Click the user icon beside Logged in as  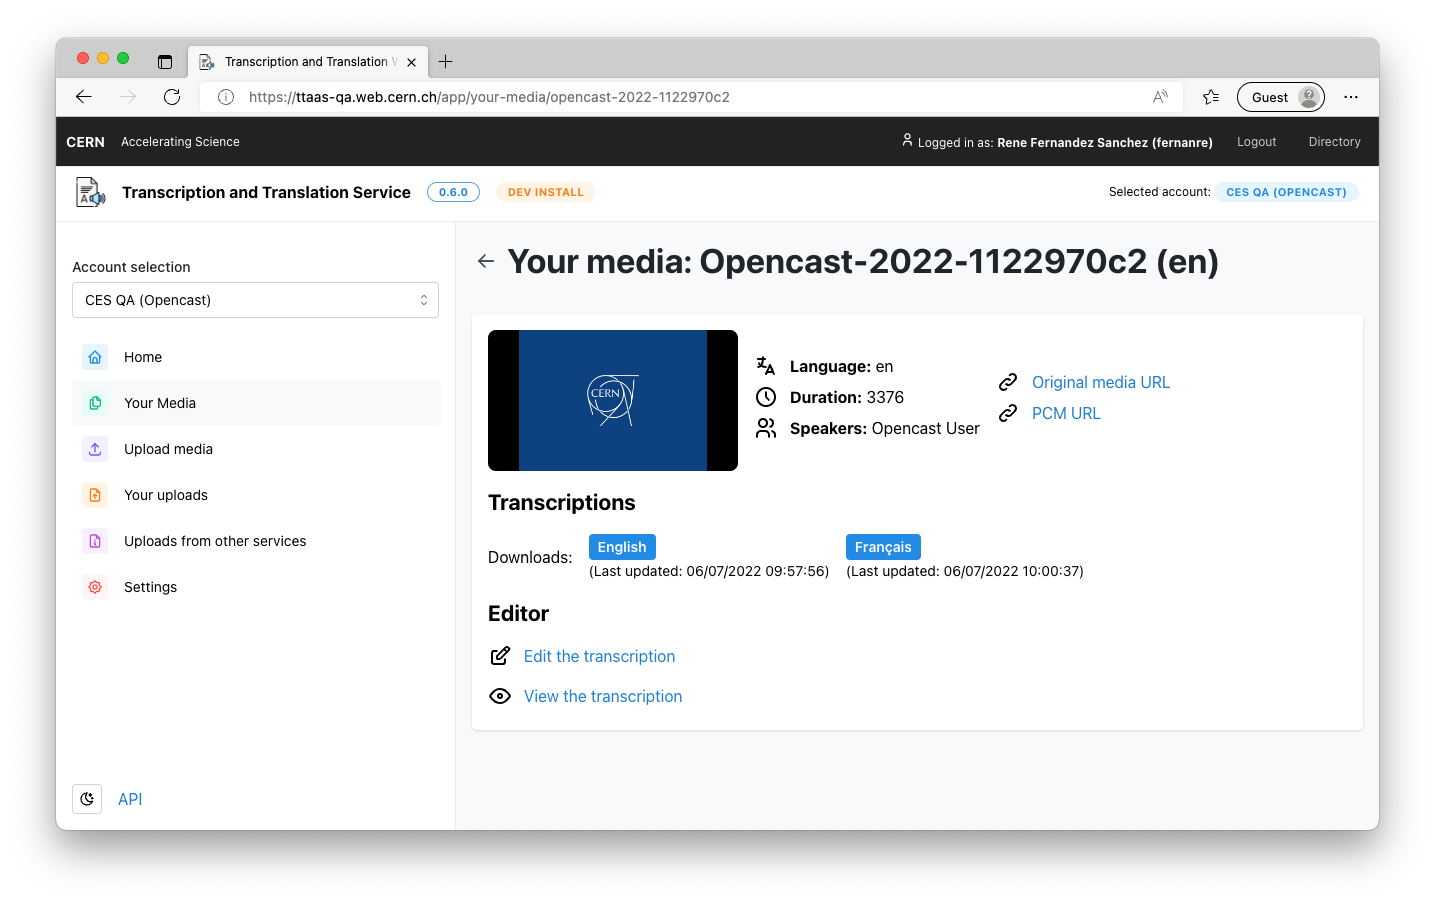(x=907, y=140)
